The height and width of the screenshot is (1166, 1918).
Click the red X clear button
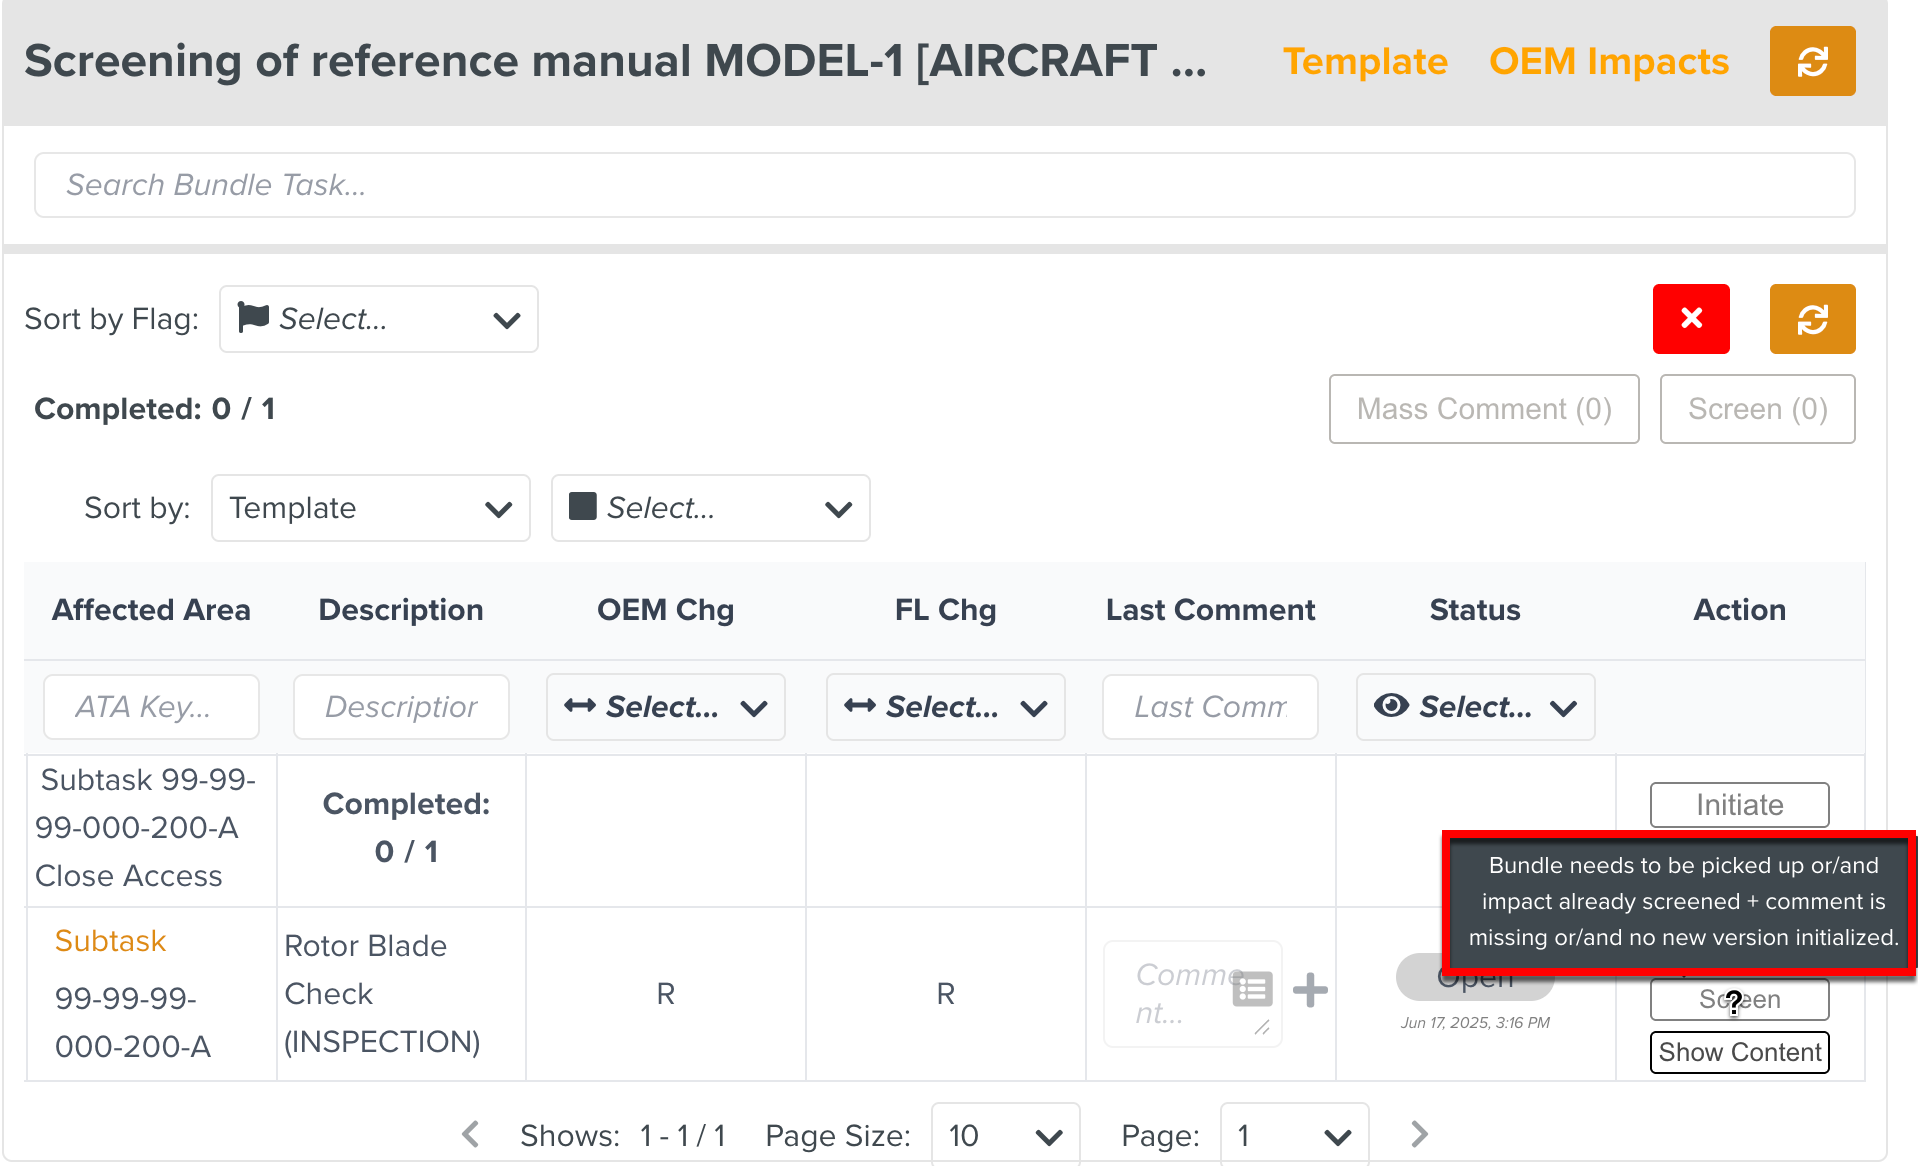[x=1690, y=319]
